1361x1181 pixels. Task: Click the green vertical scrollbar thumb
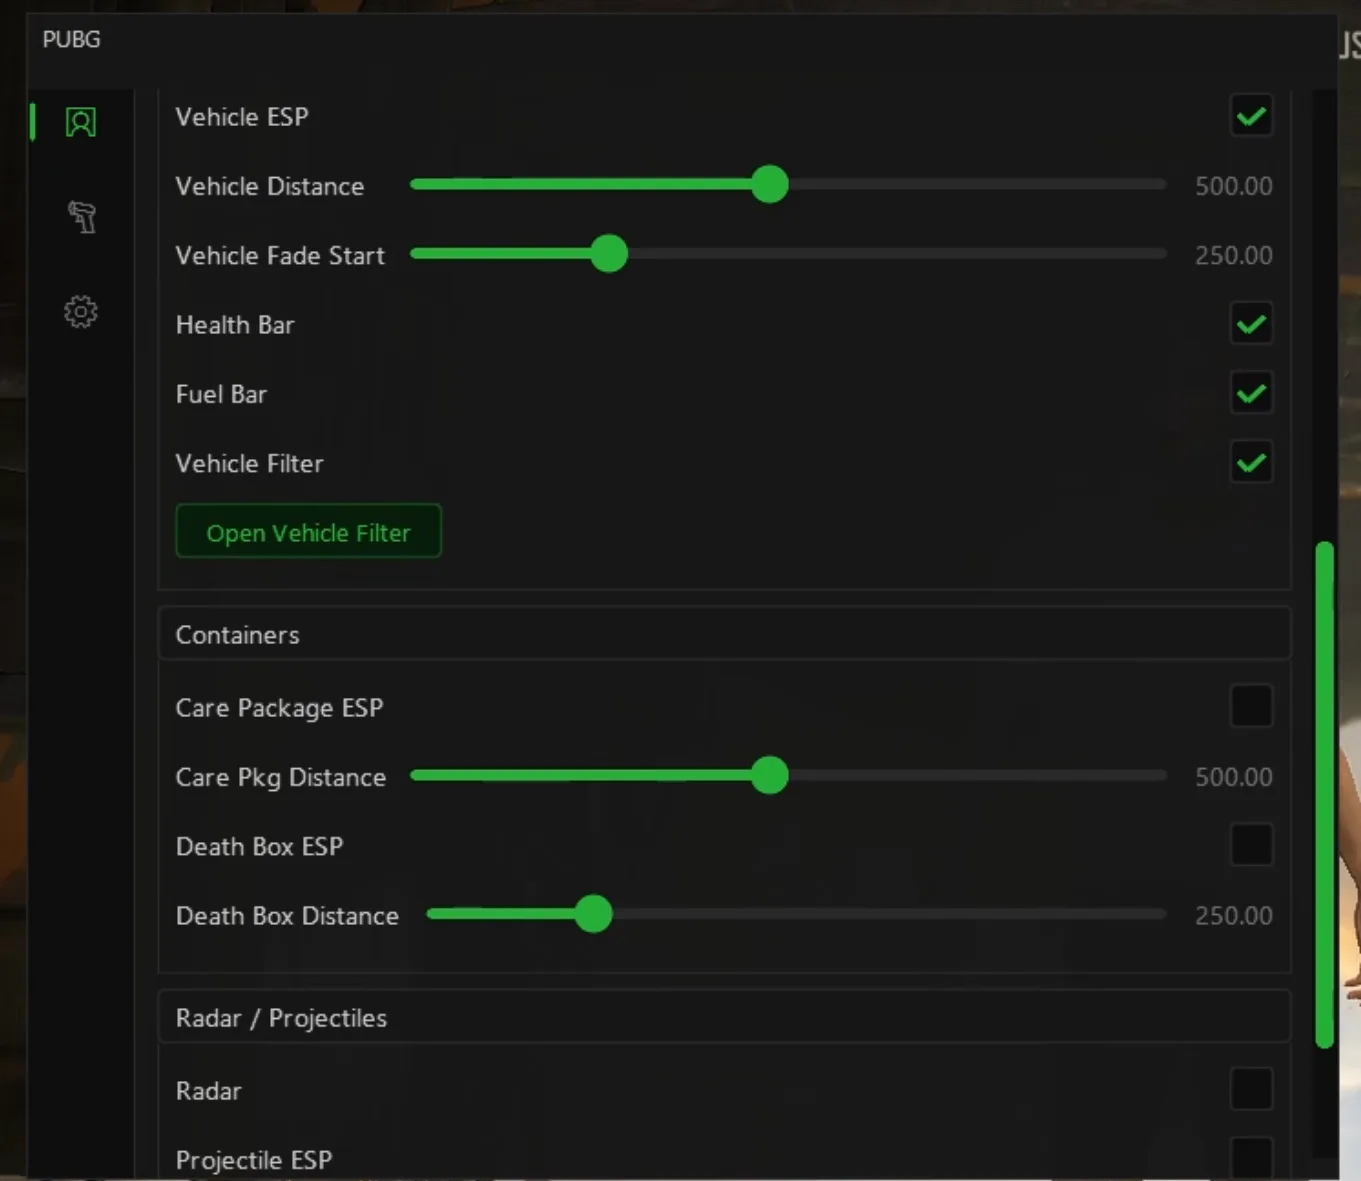(1325, 795)
